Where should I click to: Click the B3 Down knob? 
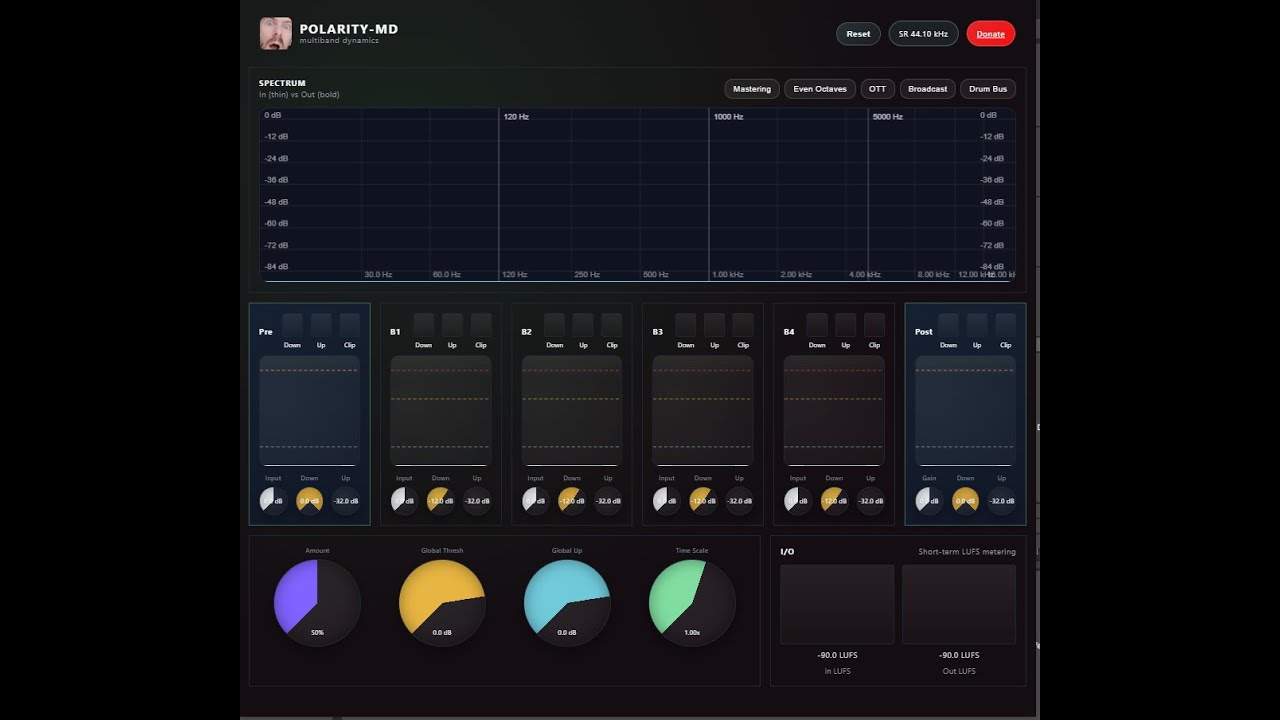coord(703,500)
